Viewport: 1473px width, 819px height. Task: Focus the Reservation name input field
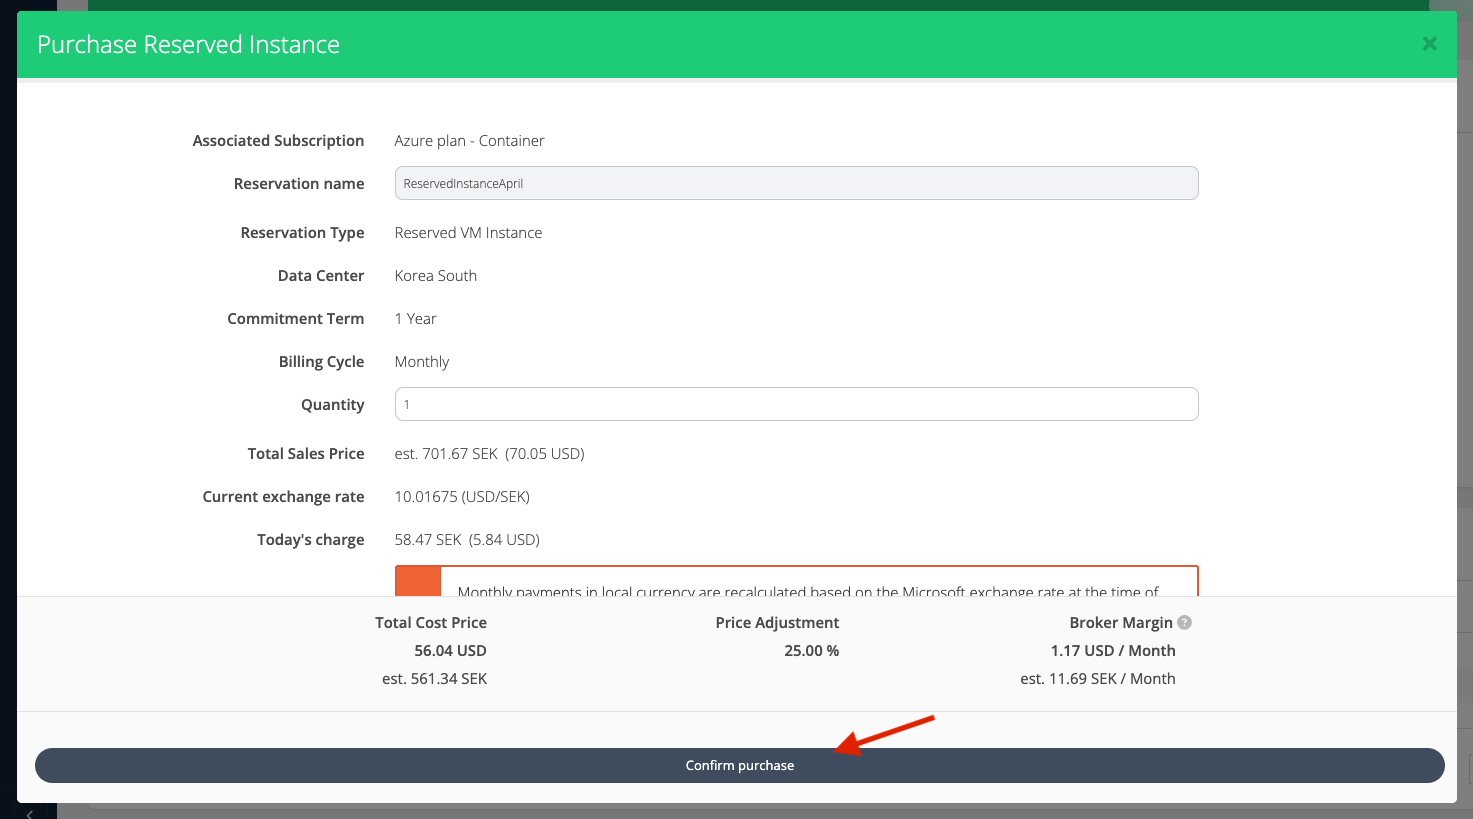click(796, 183)
